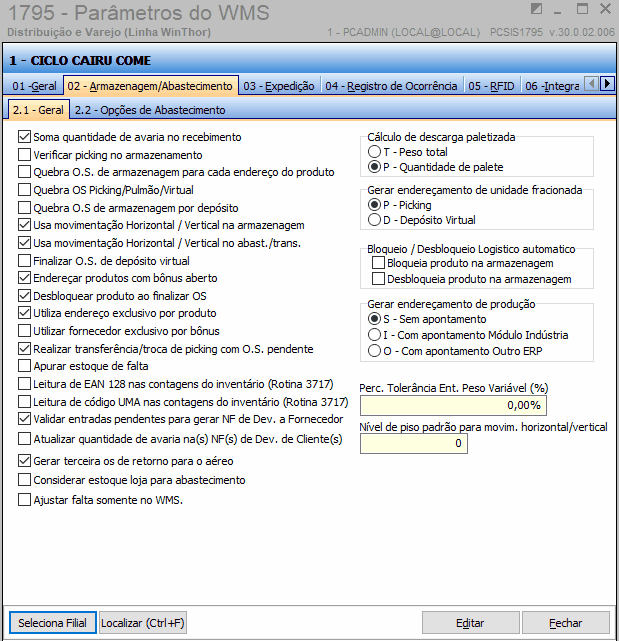The image size is (619, 641).
Task: Open 04 - Registro de Ocorrência tab
Action: click(391, 86)
